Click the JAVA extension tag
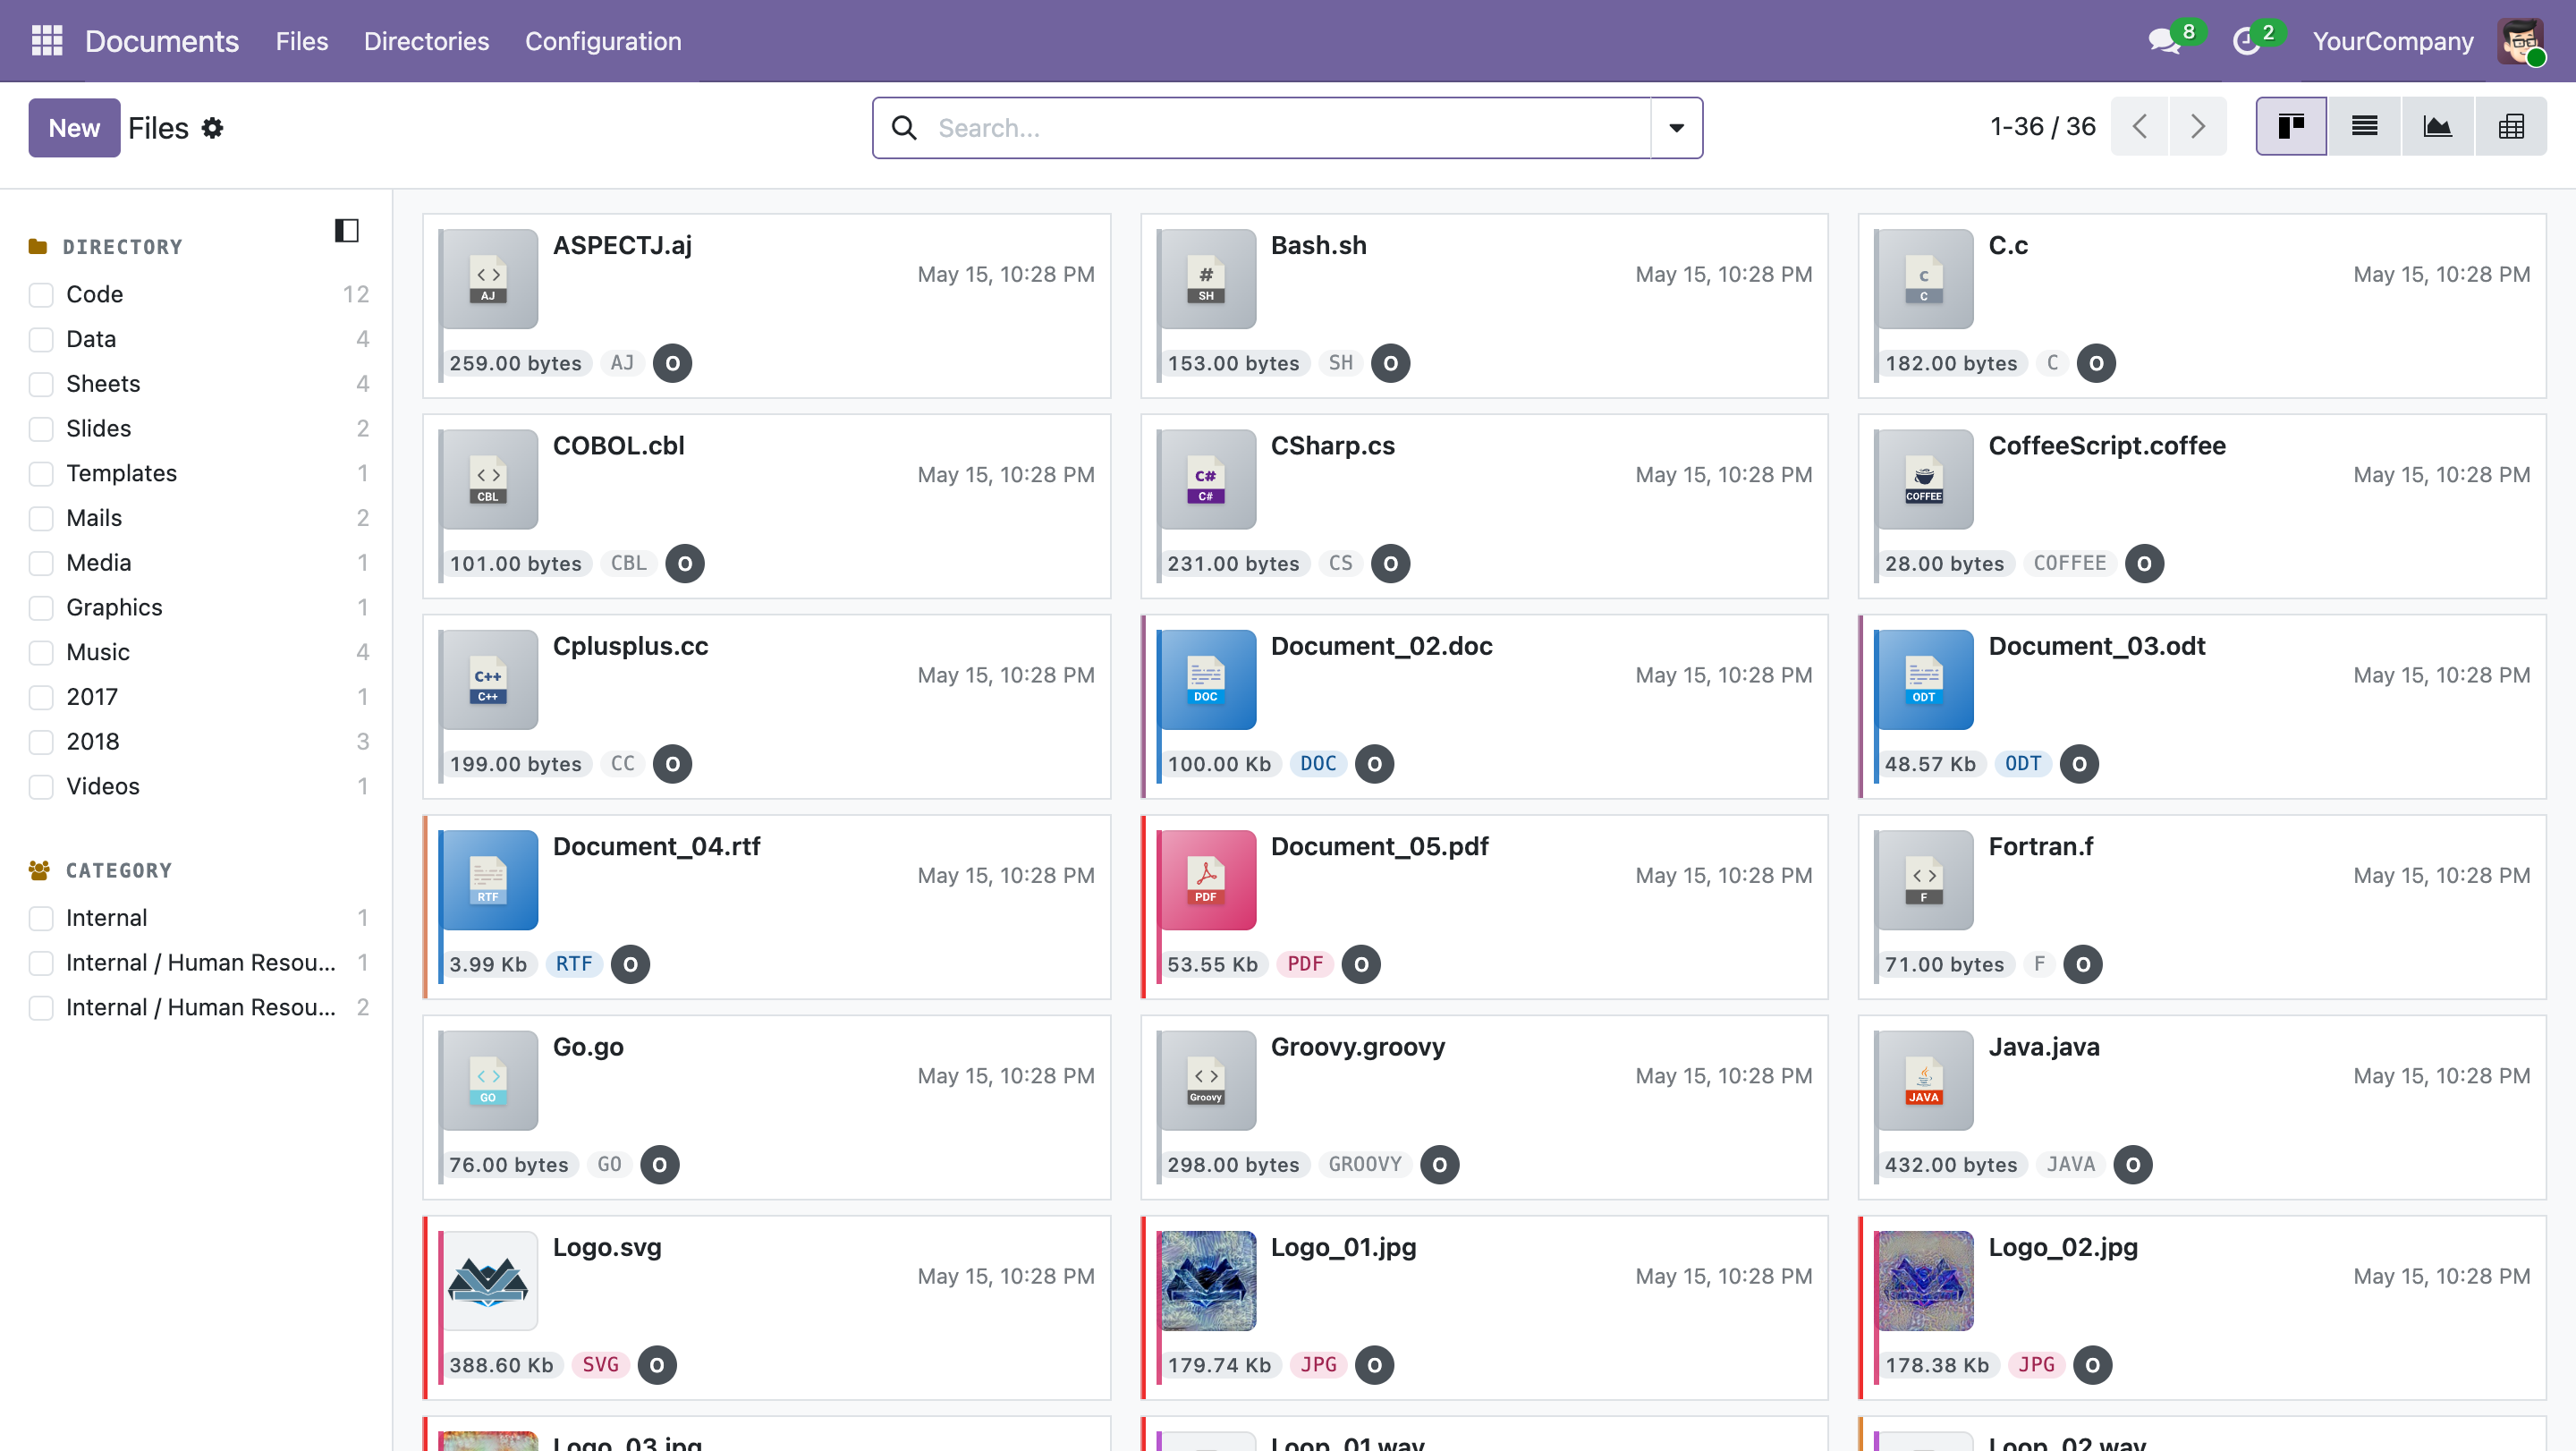The image size is (2576, 1451). [2070, 1165]
